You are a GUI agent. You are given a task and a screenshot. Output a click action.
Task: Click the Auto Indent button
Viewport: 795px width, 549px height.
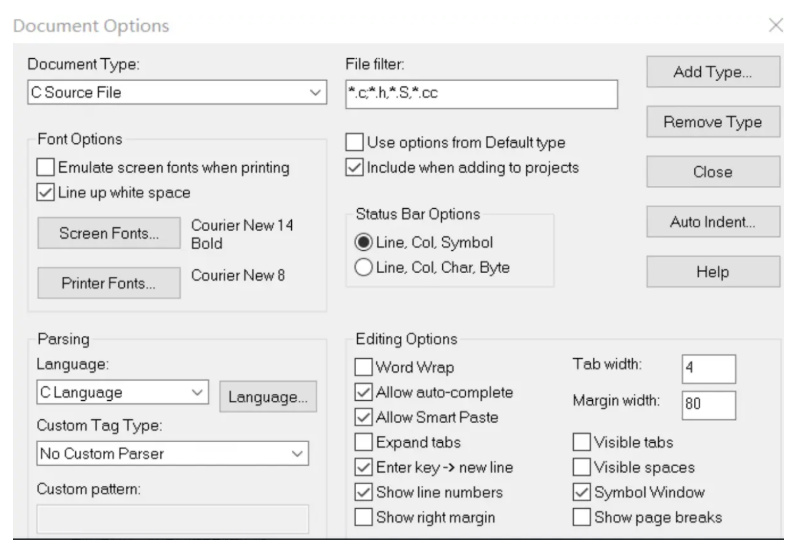pyautogui.click(x=712, y=221)
